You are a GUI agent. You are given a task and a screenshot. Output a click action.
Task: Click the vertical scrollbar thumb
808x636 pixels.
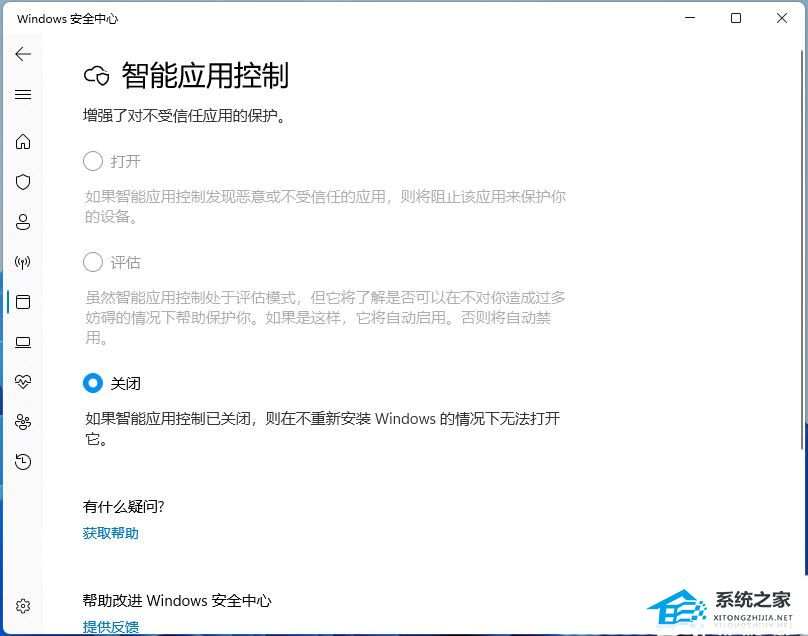tap(803, 250)
